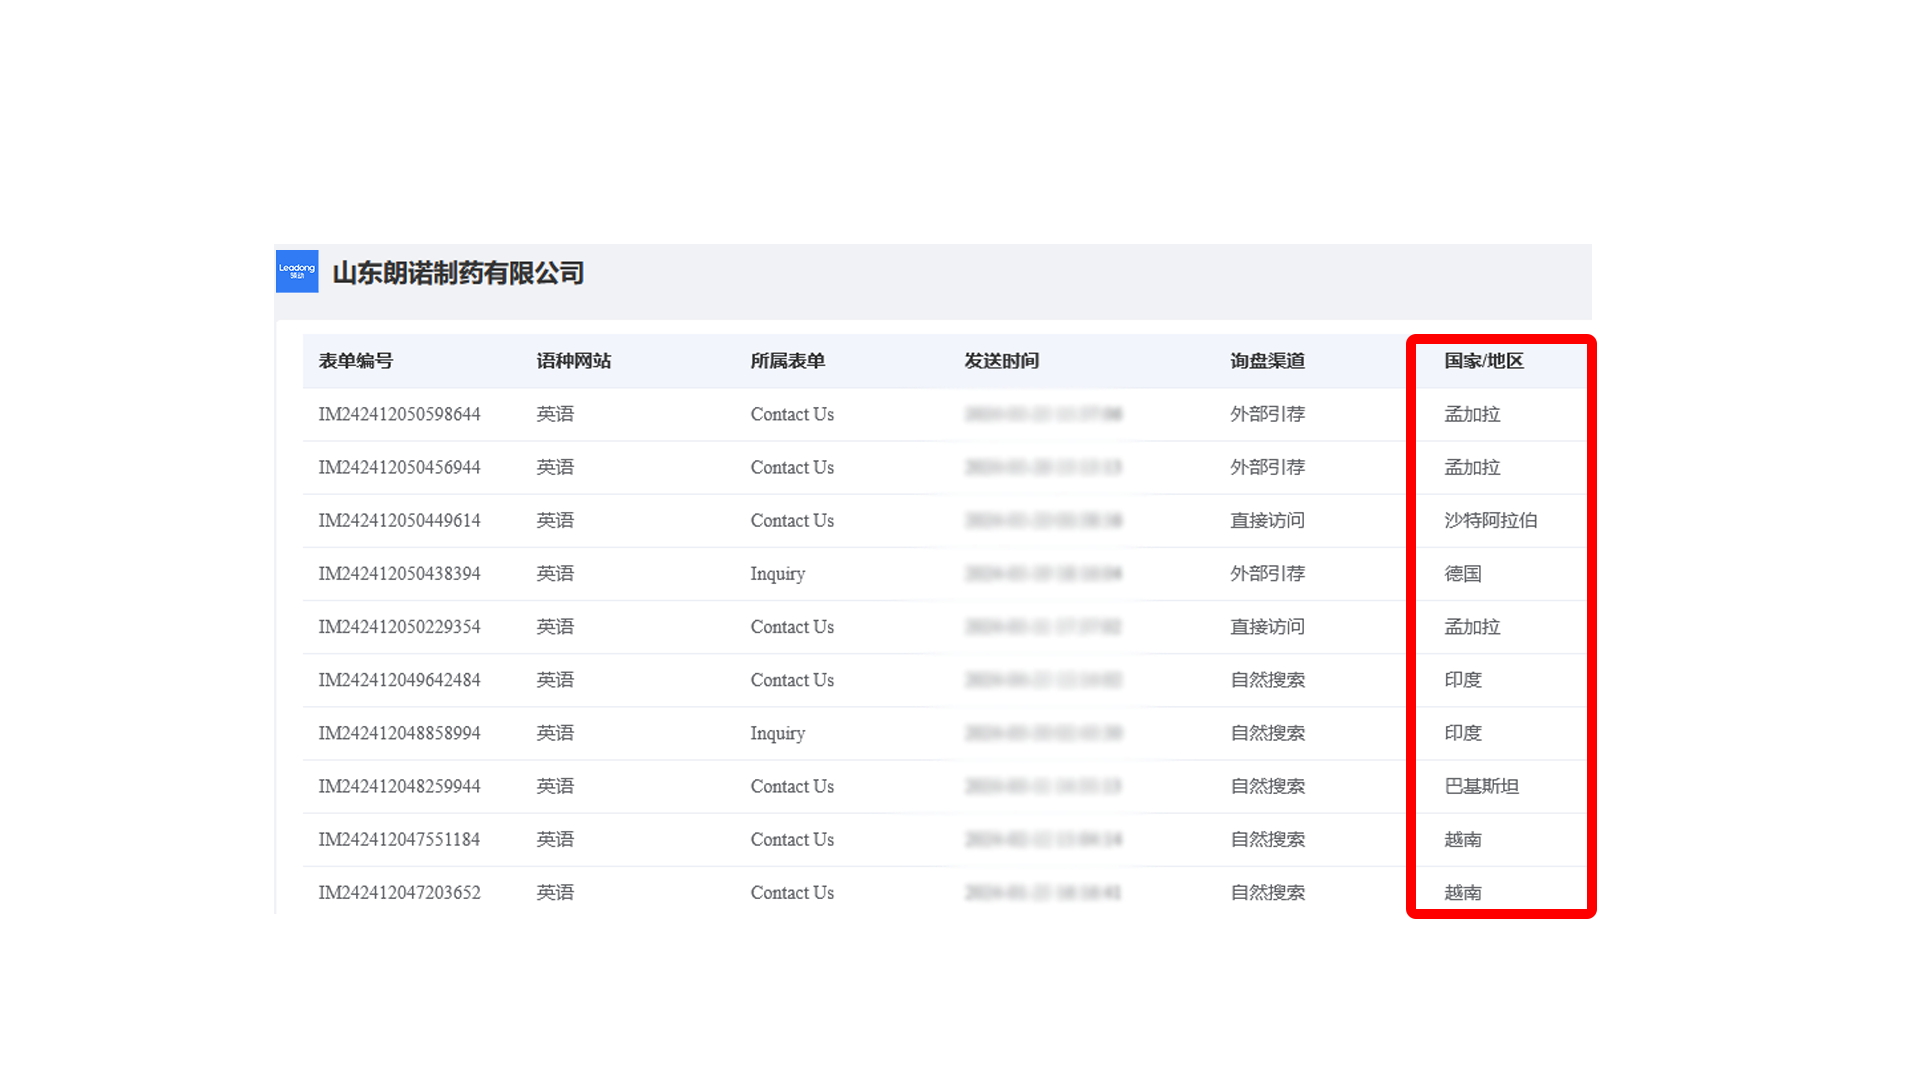Select the first 孟加拉 row
This screenshot has height=1080, width=1920.
tap(1470, 414)
